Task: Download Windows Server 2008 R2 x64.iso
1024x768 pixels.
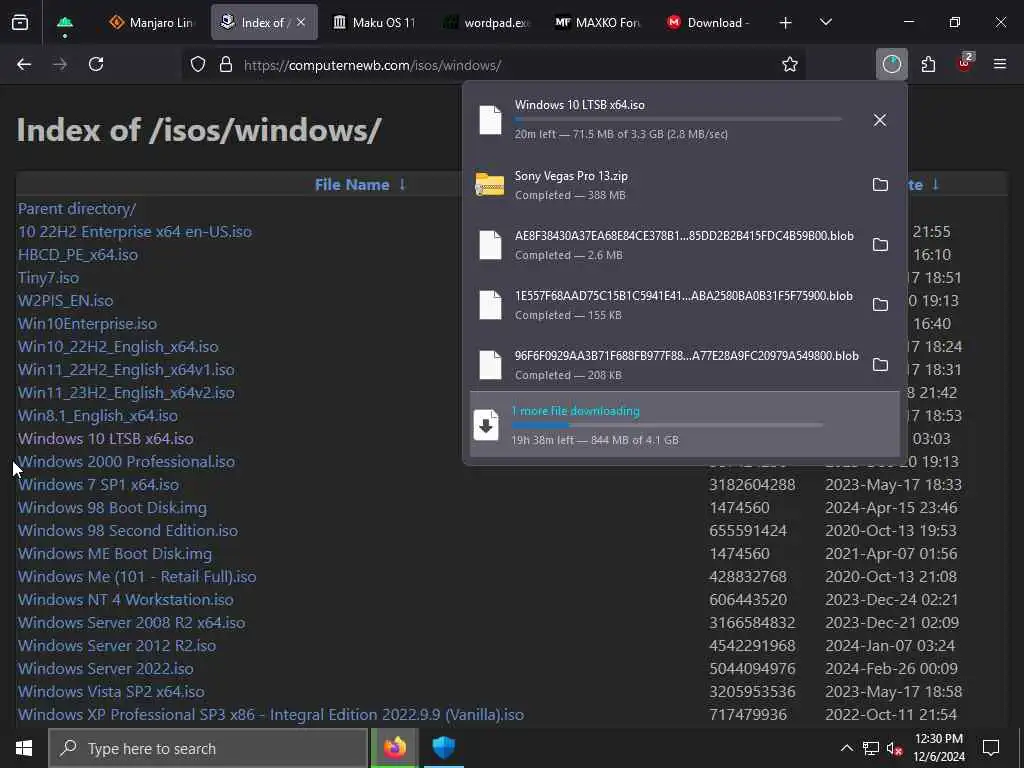Action: [x=131, y=622]
